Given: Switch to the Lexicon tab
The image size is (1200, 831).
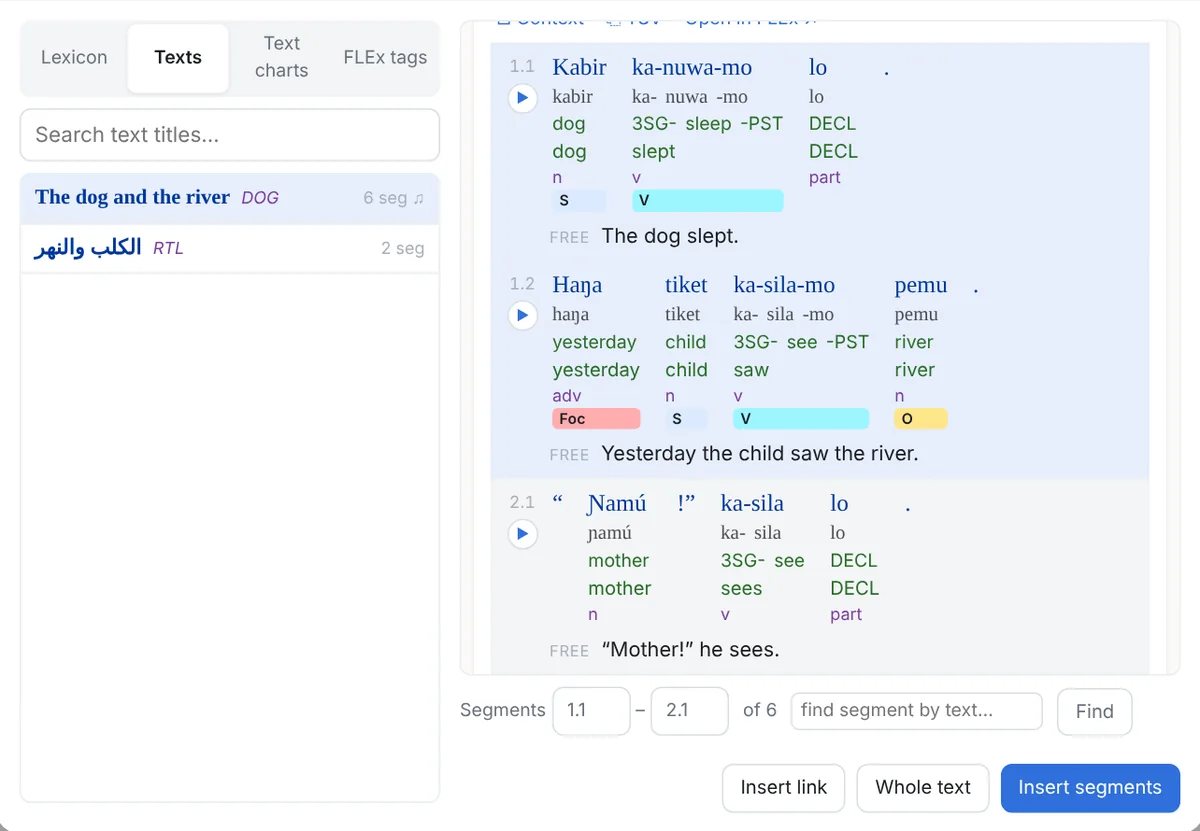Looking at the screenshot, I should click(x=74, y=57).
